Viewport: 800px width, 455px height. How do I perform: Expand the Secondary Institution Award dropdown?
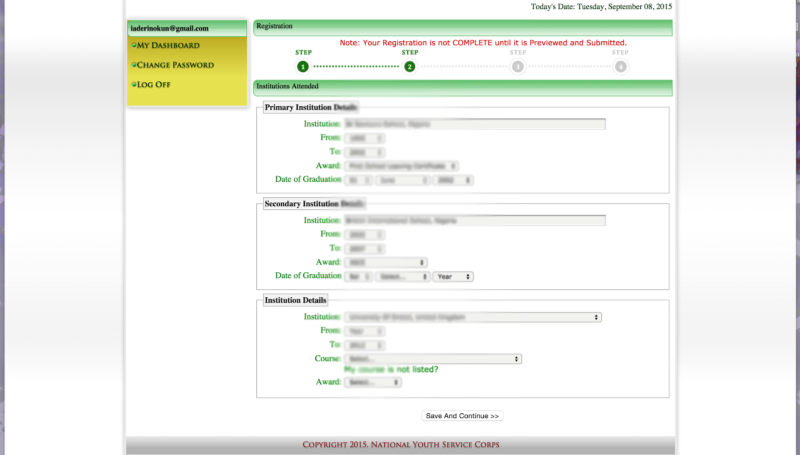pyautogui.click(x=386, y=262)
